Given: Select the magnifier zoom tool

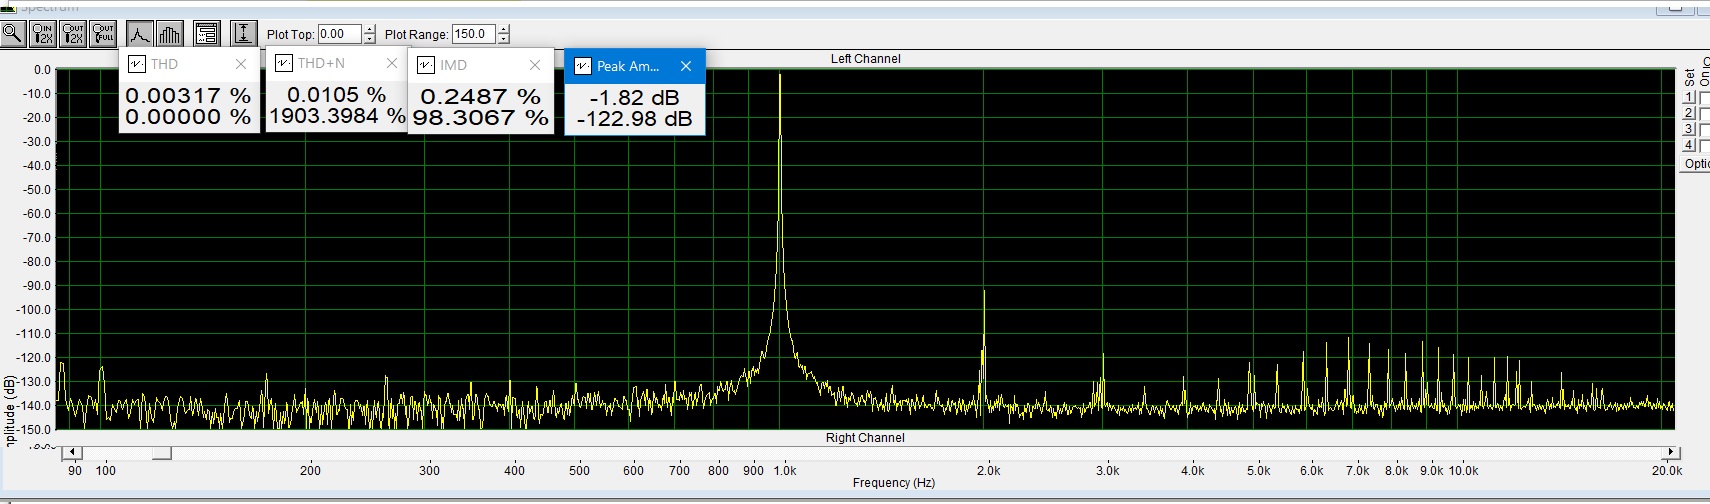Looking at the screenshot, I should 12,33.
